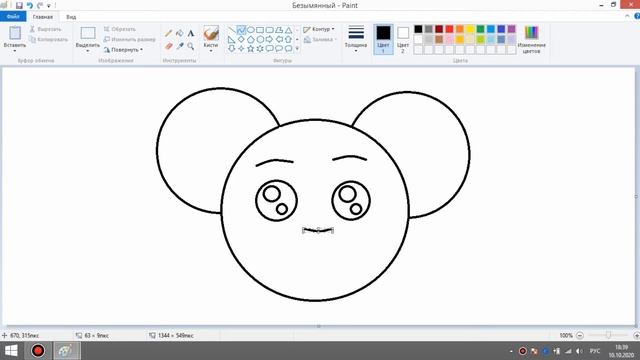
Task: Choose the Right arrow shape
Action: (x=269, y=39)
